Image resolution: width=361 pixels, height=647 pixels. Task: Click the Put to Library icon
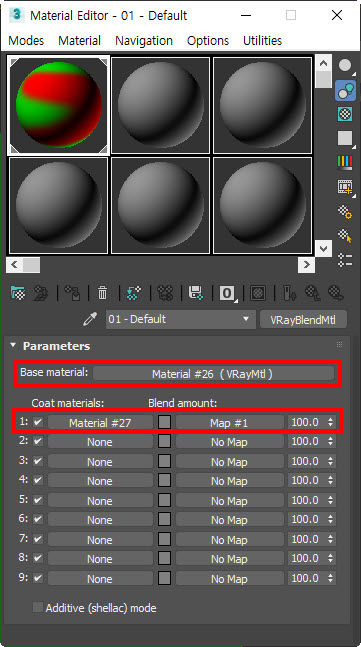click(196, 293)
